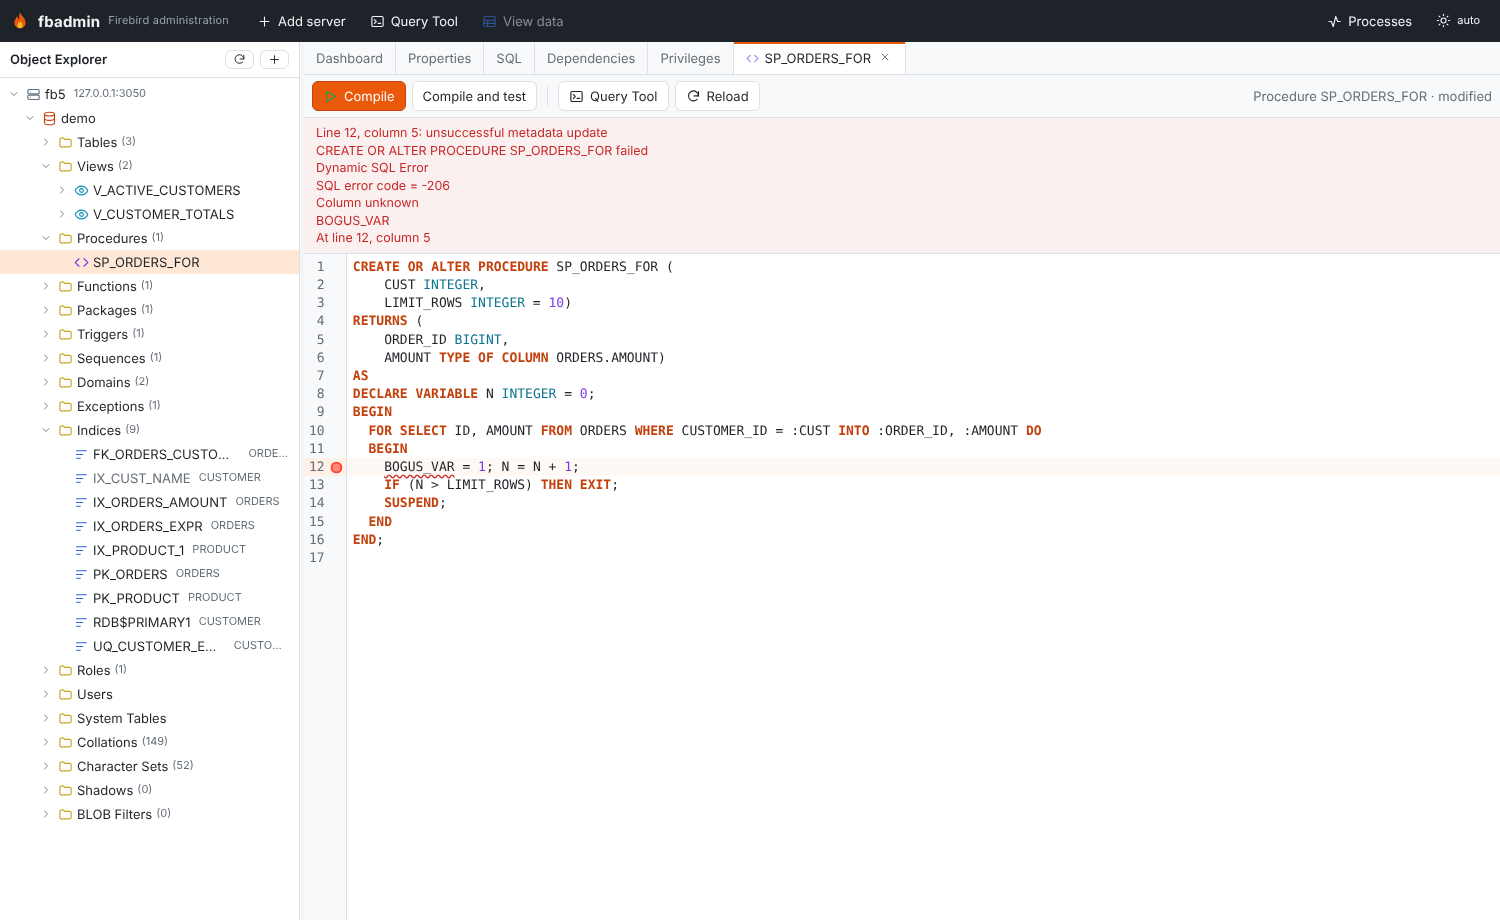Screen dimensions: 1500x920
Task: Click Add server in the top bar
Action: point(302,21)
